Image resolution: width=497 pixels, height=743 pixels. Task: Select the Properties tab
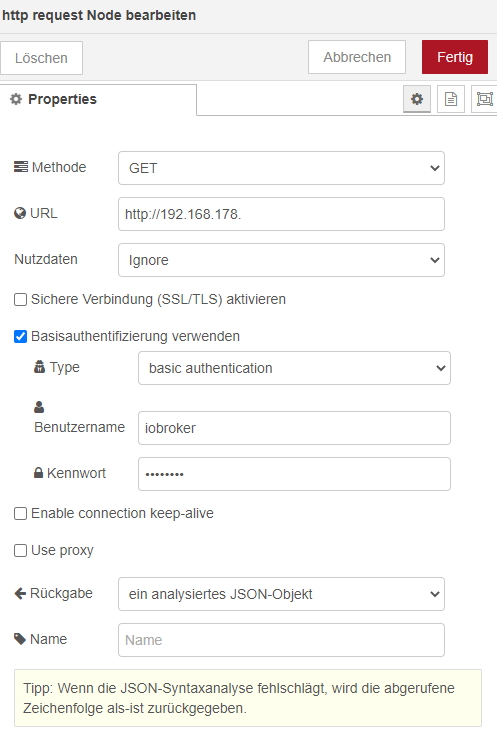click(x=98, y=100)
